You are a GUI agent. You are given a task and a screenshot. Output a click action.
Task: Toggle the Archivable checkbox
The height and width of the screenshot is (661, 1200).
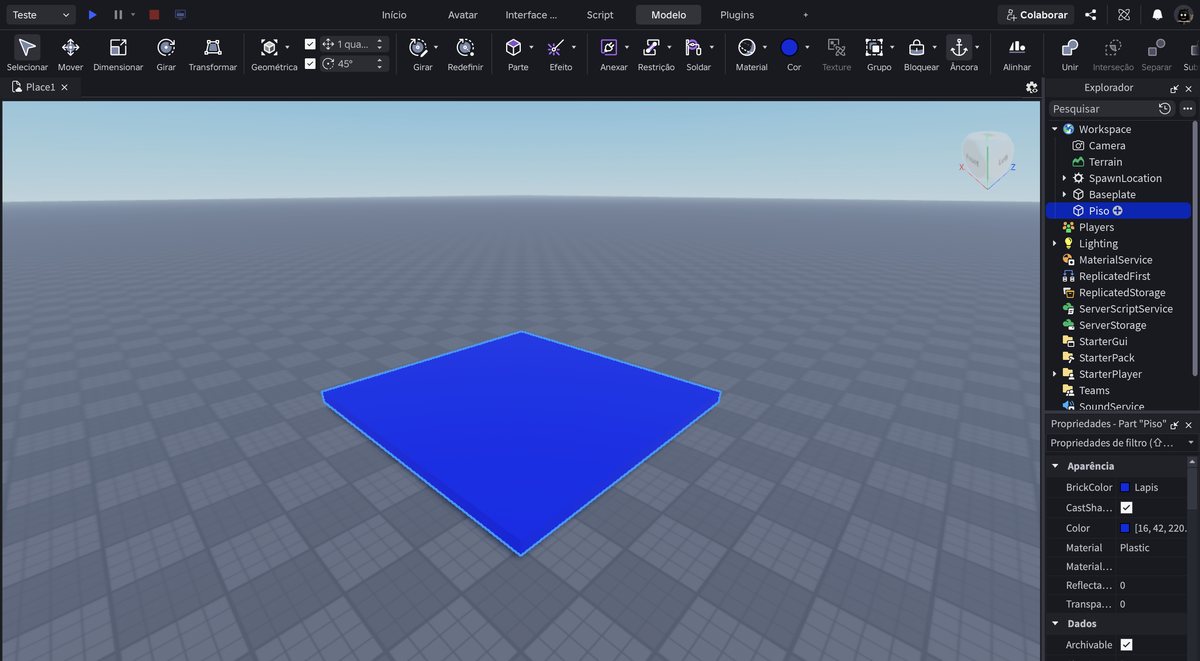(1126, 645)
